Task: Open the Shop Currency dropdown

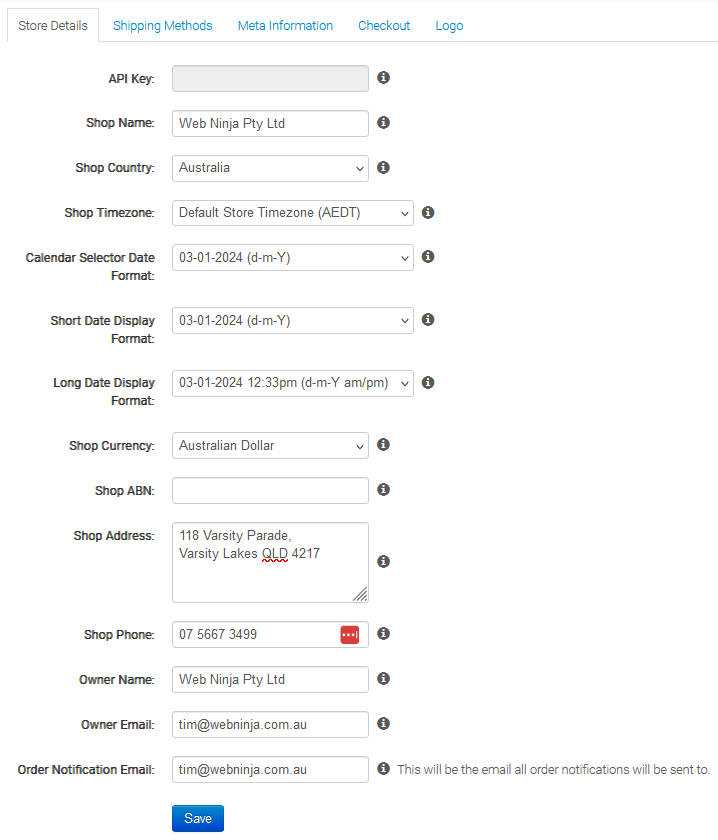Action: (x=270, y=446)
